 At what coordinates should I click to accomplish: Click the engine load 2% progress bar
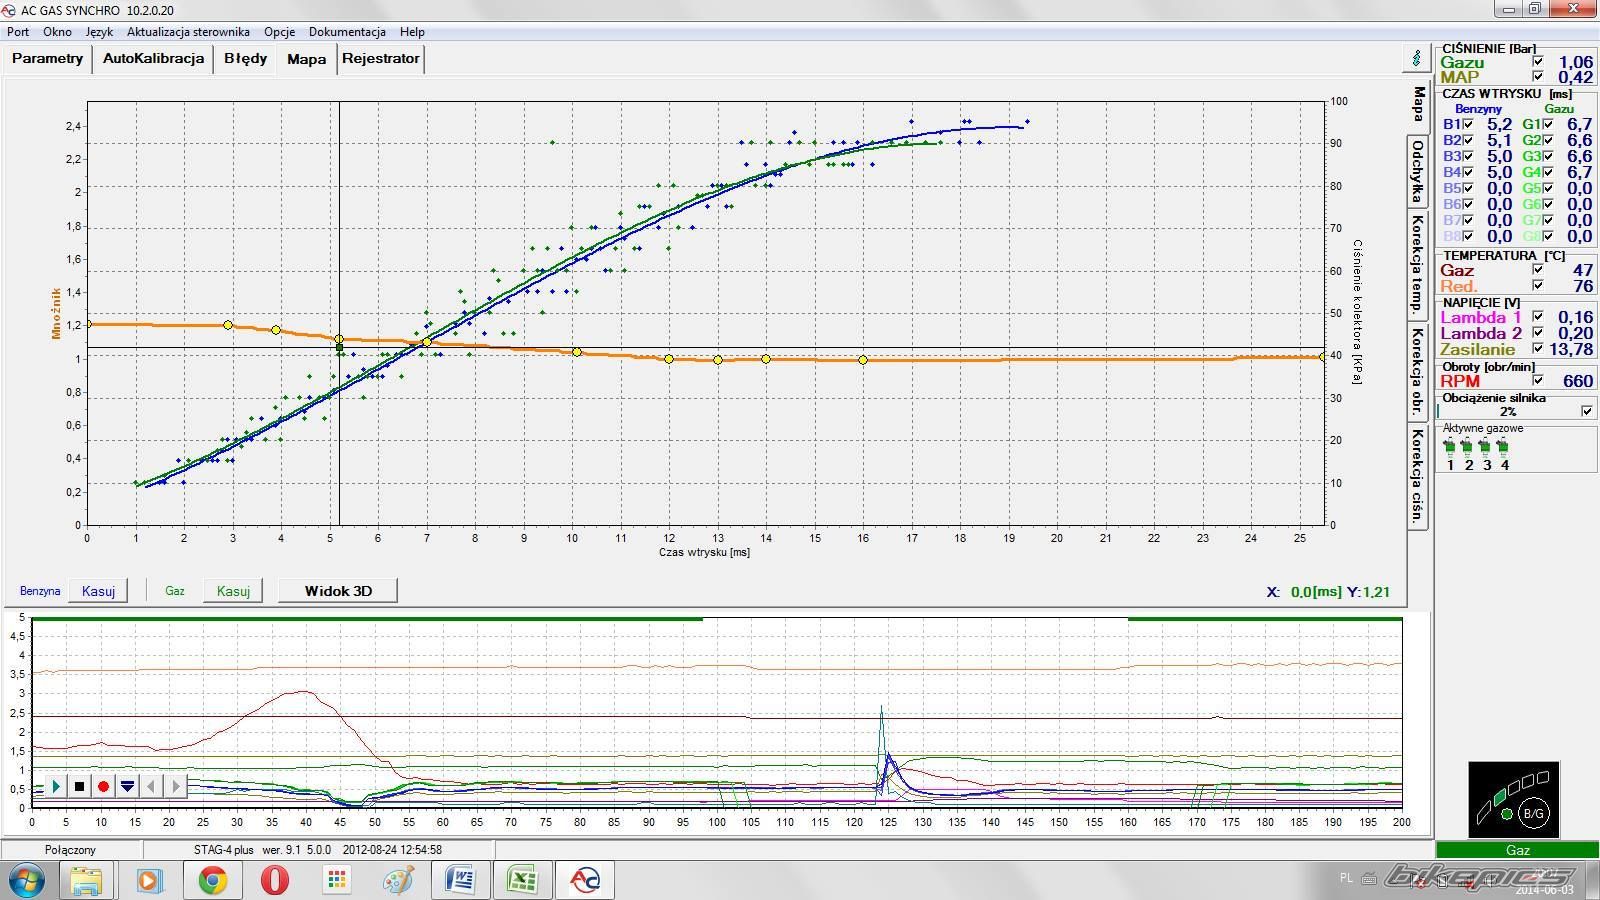click(1508, 411)
